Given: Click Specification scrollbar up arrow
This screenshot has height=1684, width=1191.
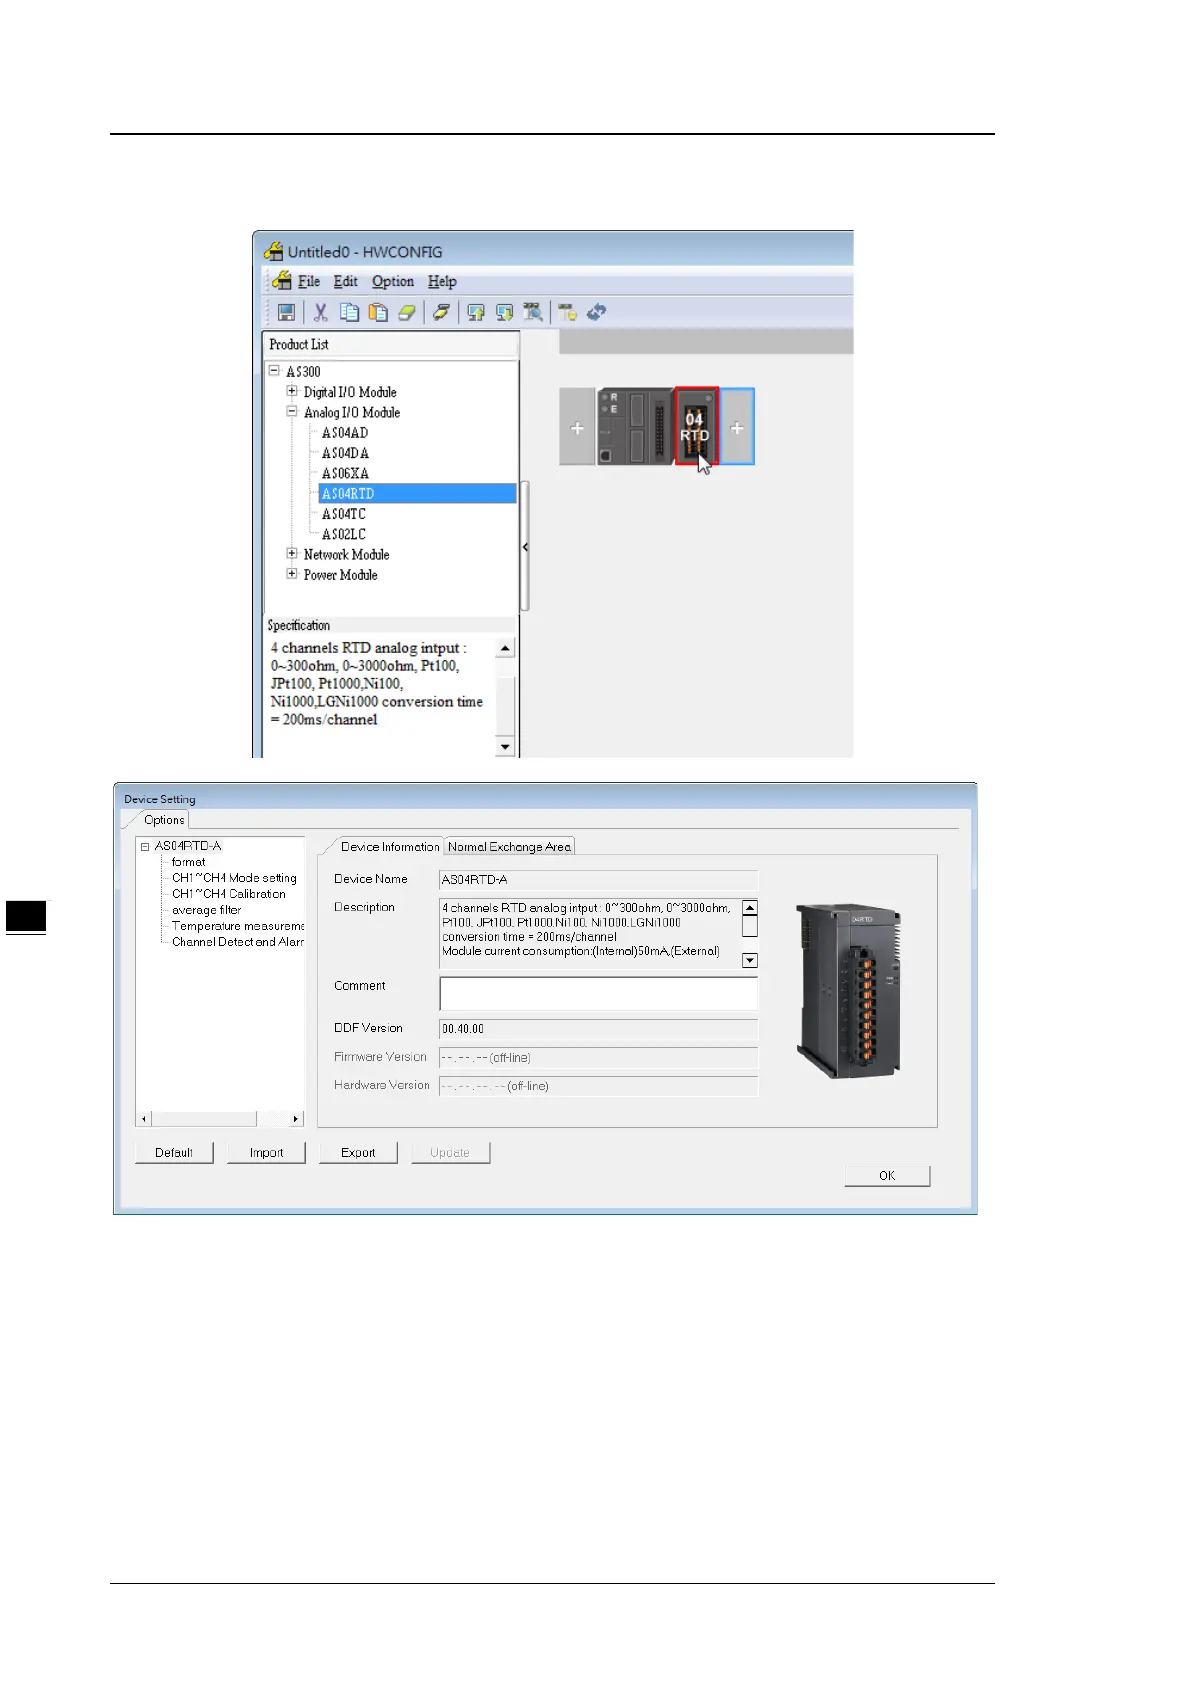Looking at the screenshot, I should (505, 648).
